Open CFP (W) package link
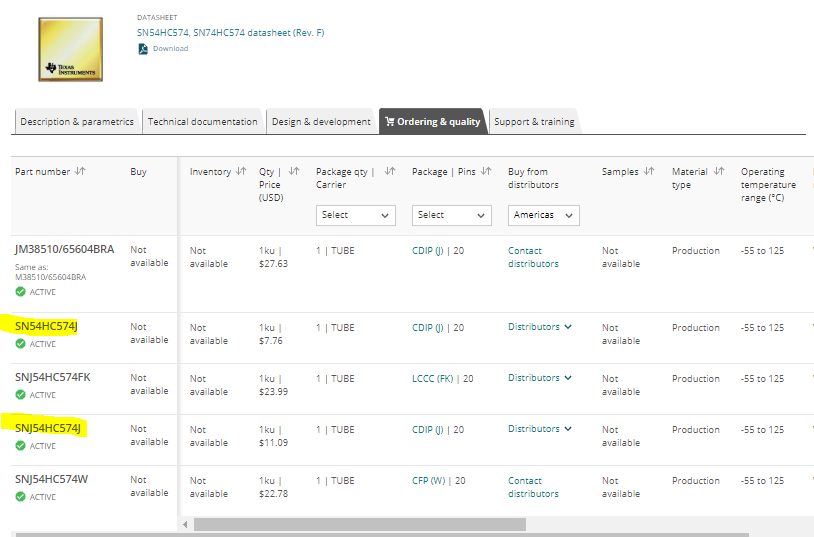 coord(428,480)
